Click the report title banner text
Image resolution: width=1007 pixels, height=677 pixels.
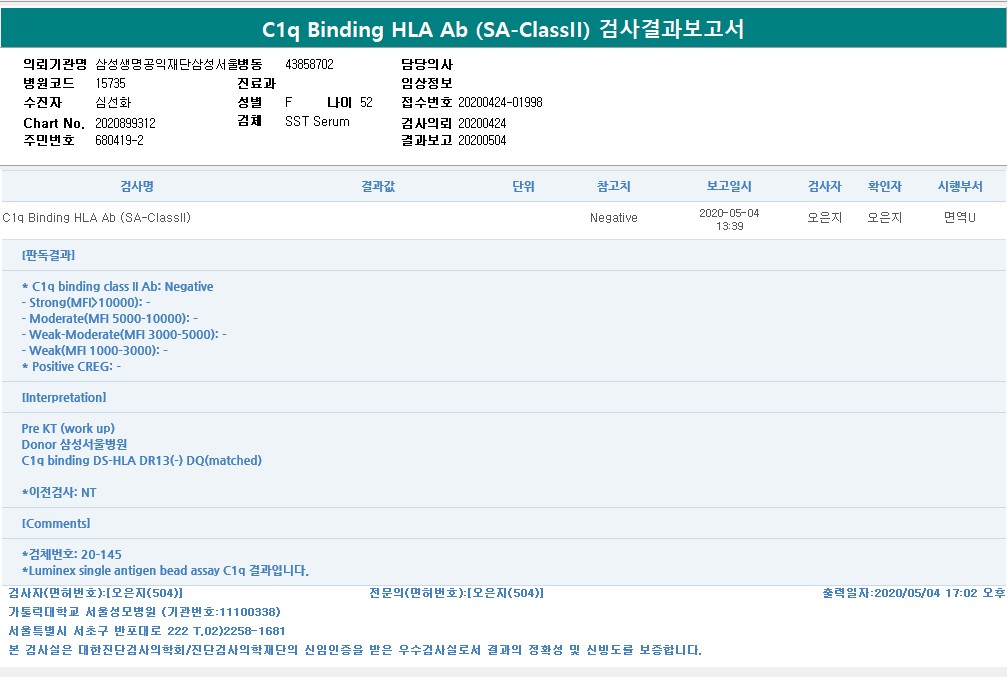pos(503,30)
